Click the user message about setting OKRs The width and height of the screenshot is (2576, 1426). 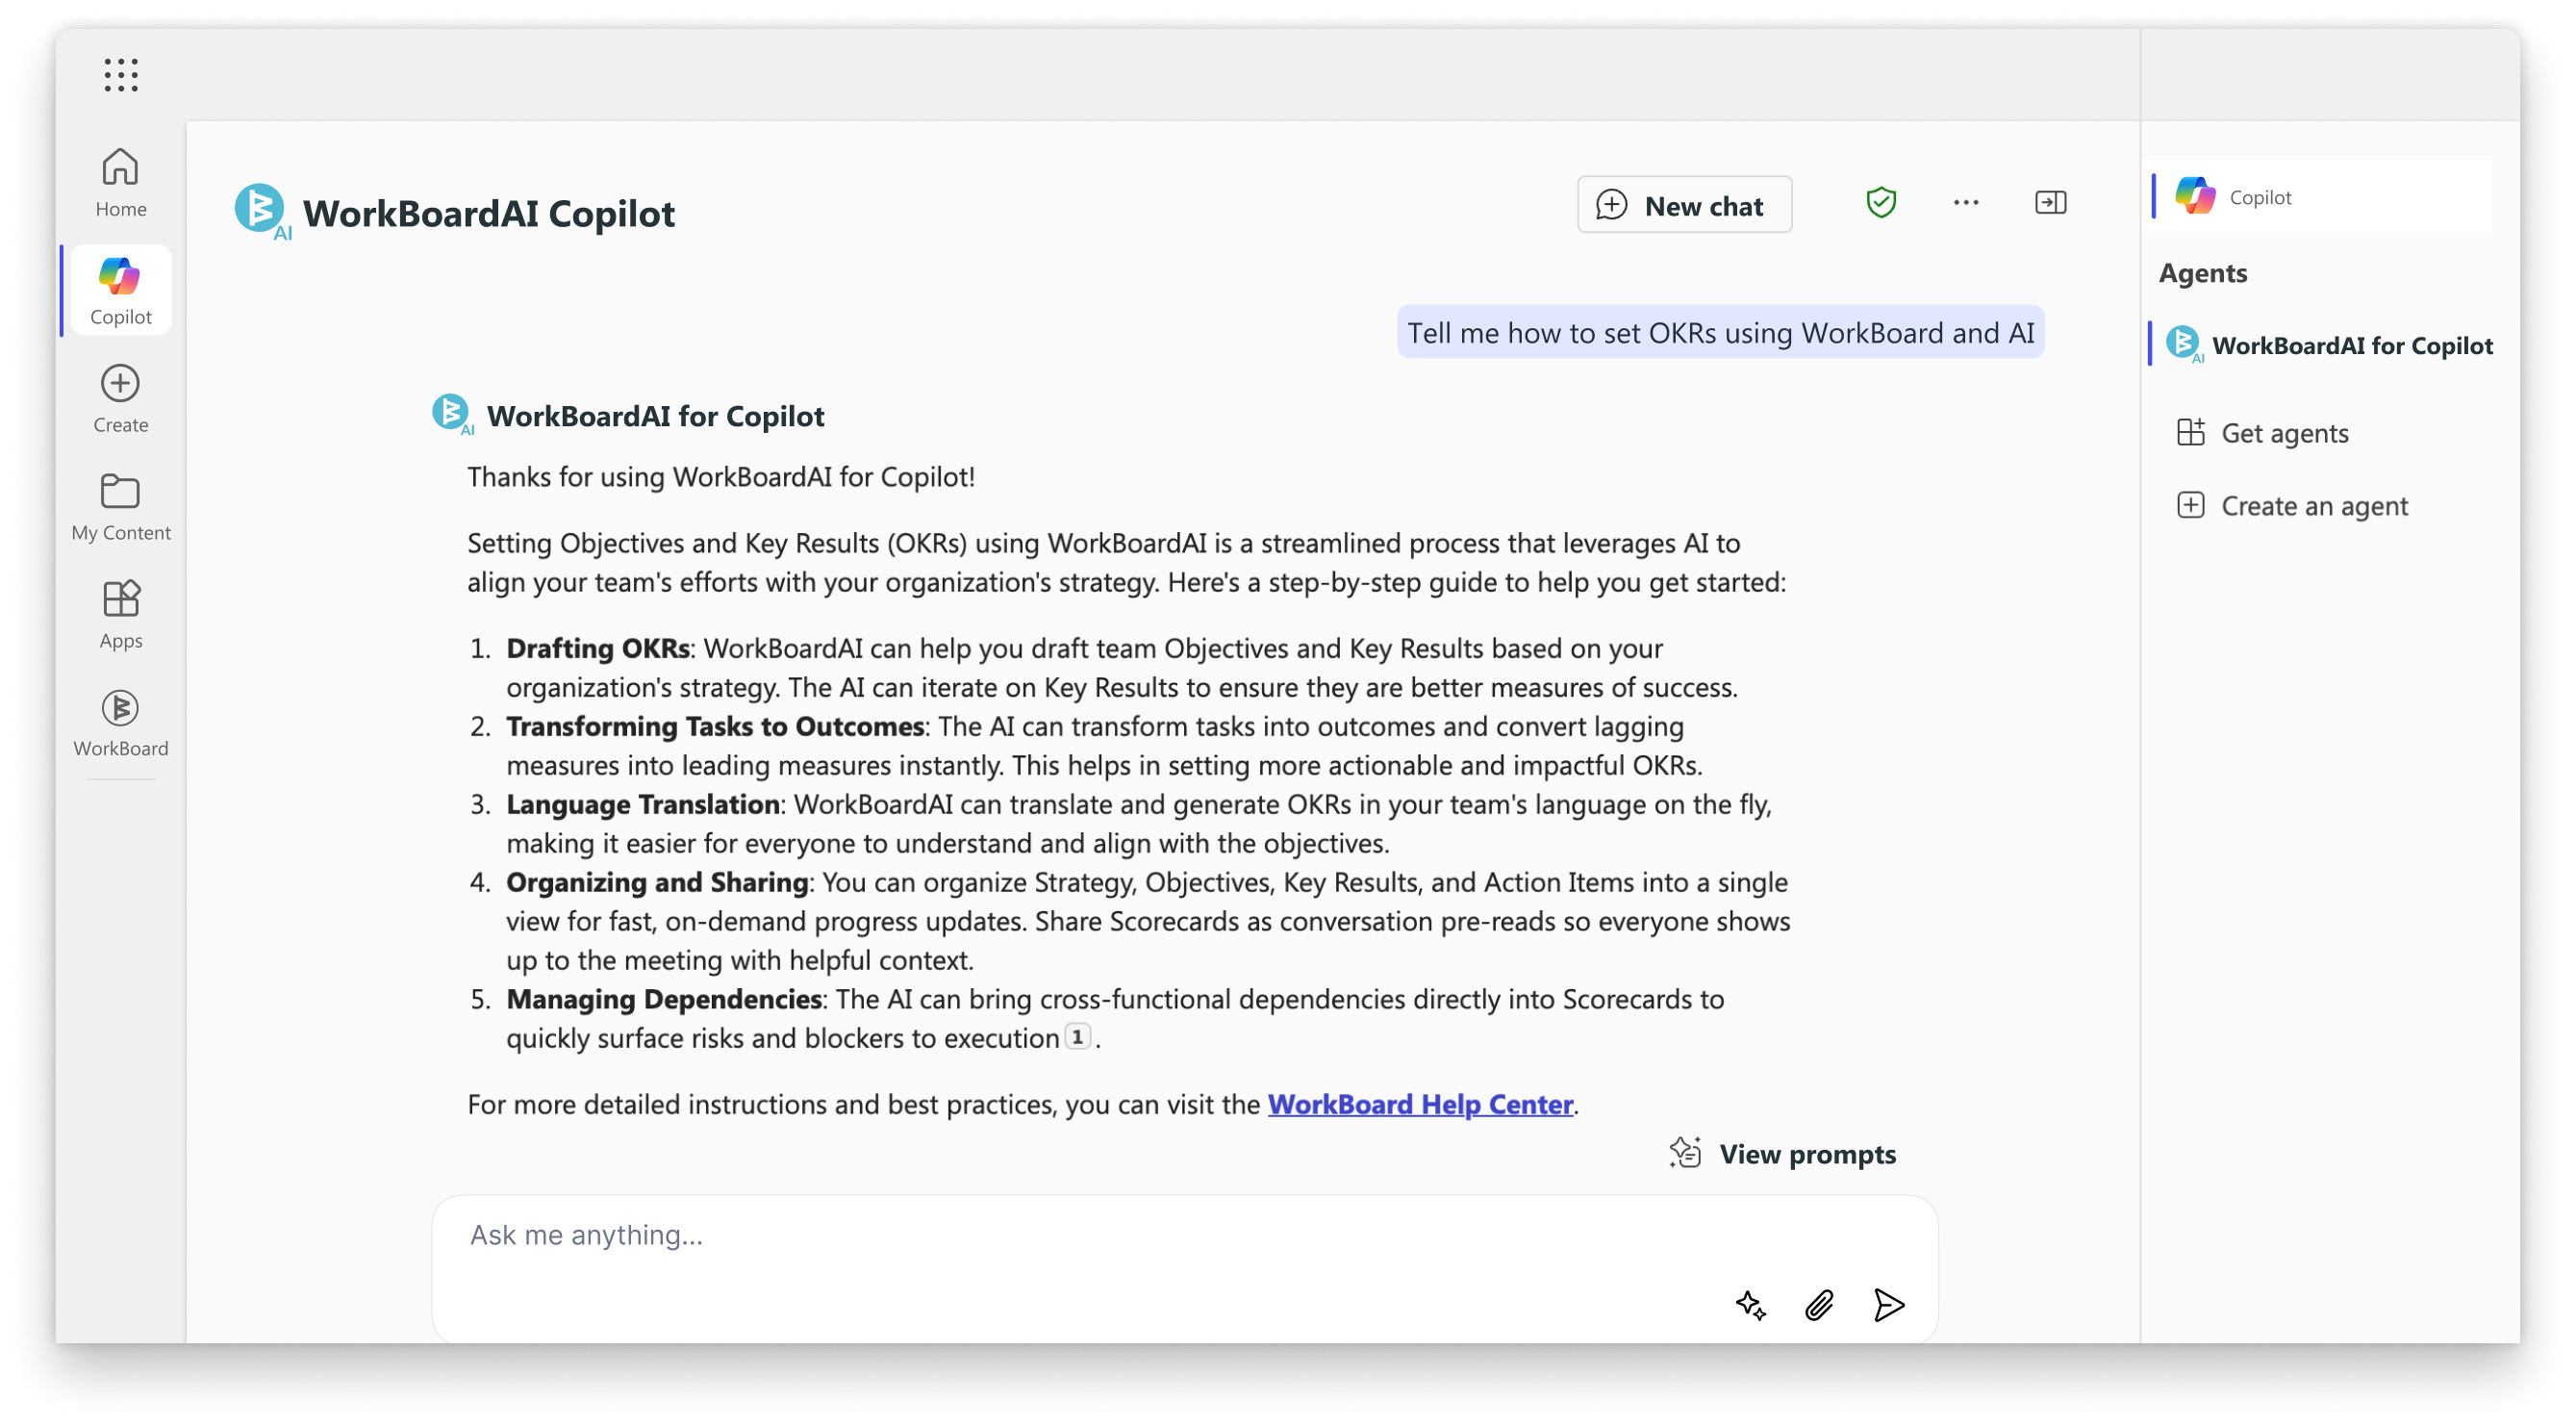click(1720, 333)
